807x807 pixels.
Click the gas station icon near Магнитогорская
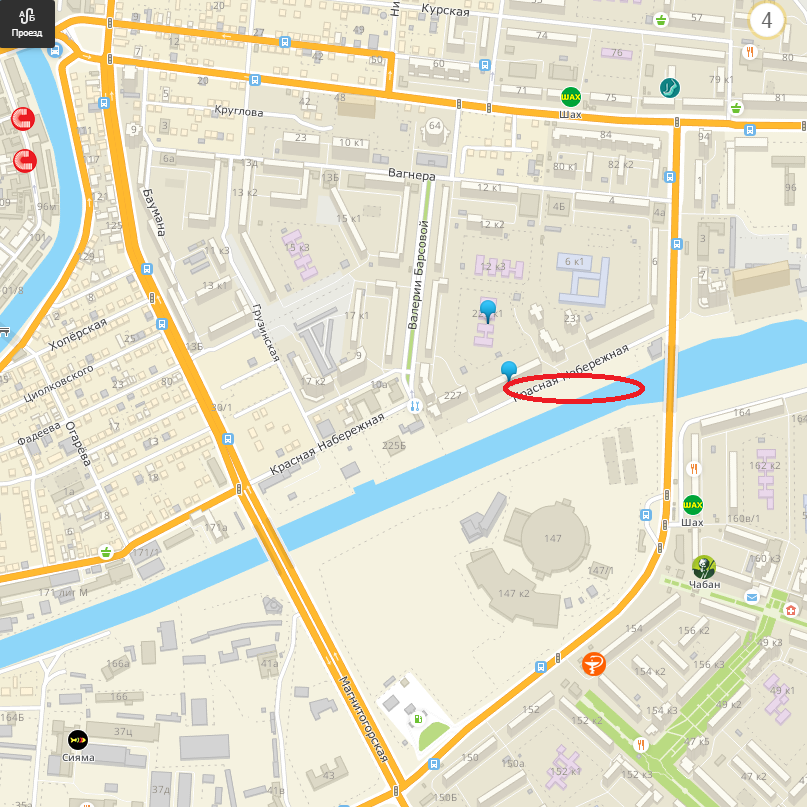click(418, 719)
